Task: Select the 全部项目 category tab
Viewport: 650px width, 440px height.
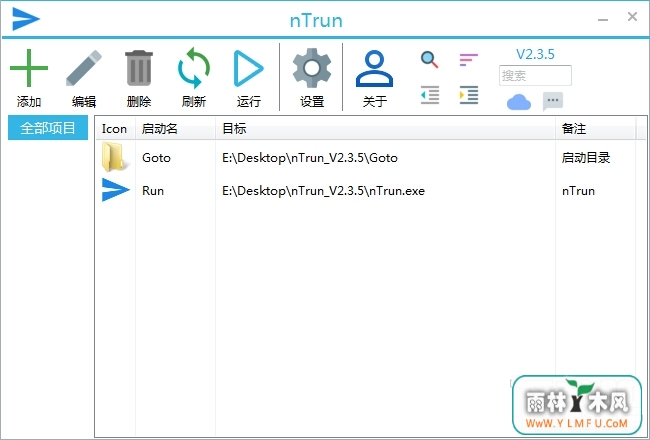Action: tap(48, 128)
